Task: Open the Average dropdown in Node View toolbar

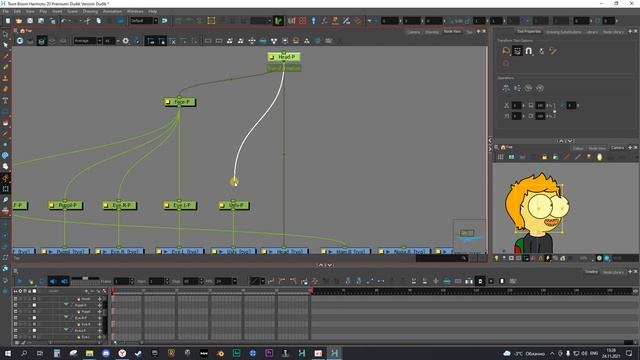Action: point(88,41)
